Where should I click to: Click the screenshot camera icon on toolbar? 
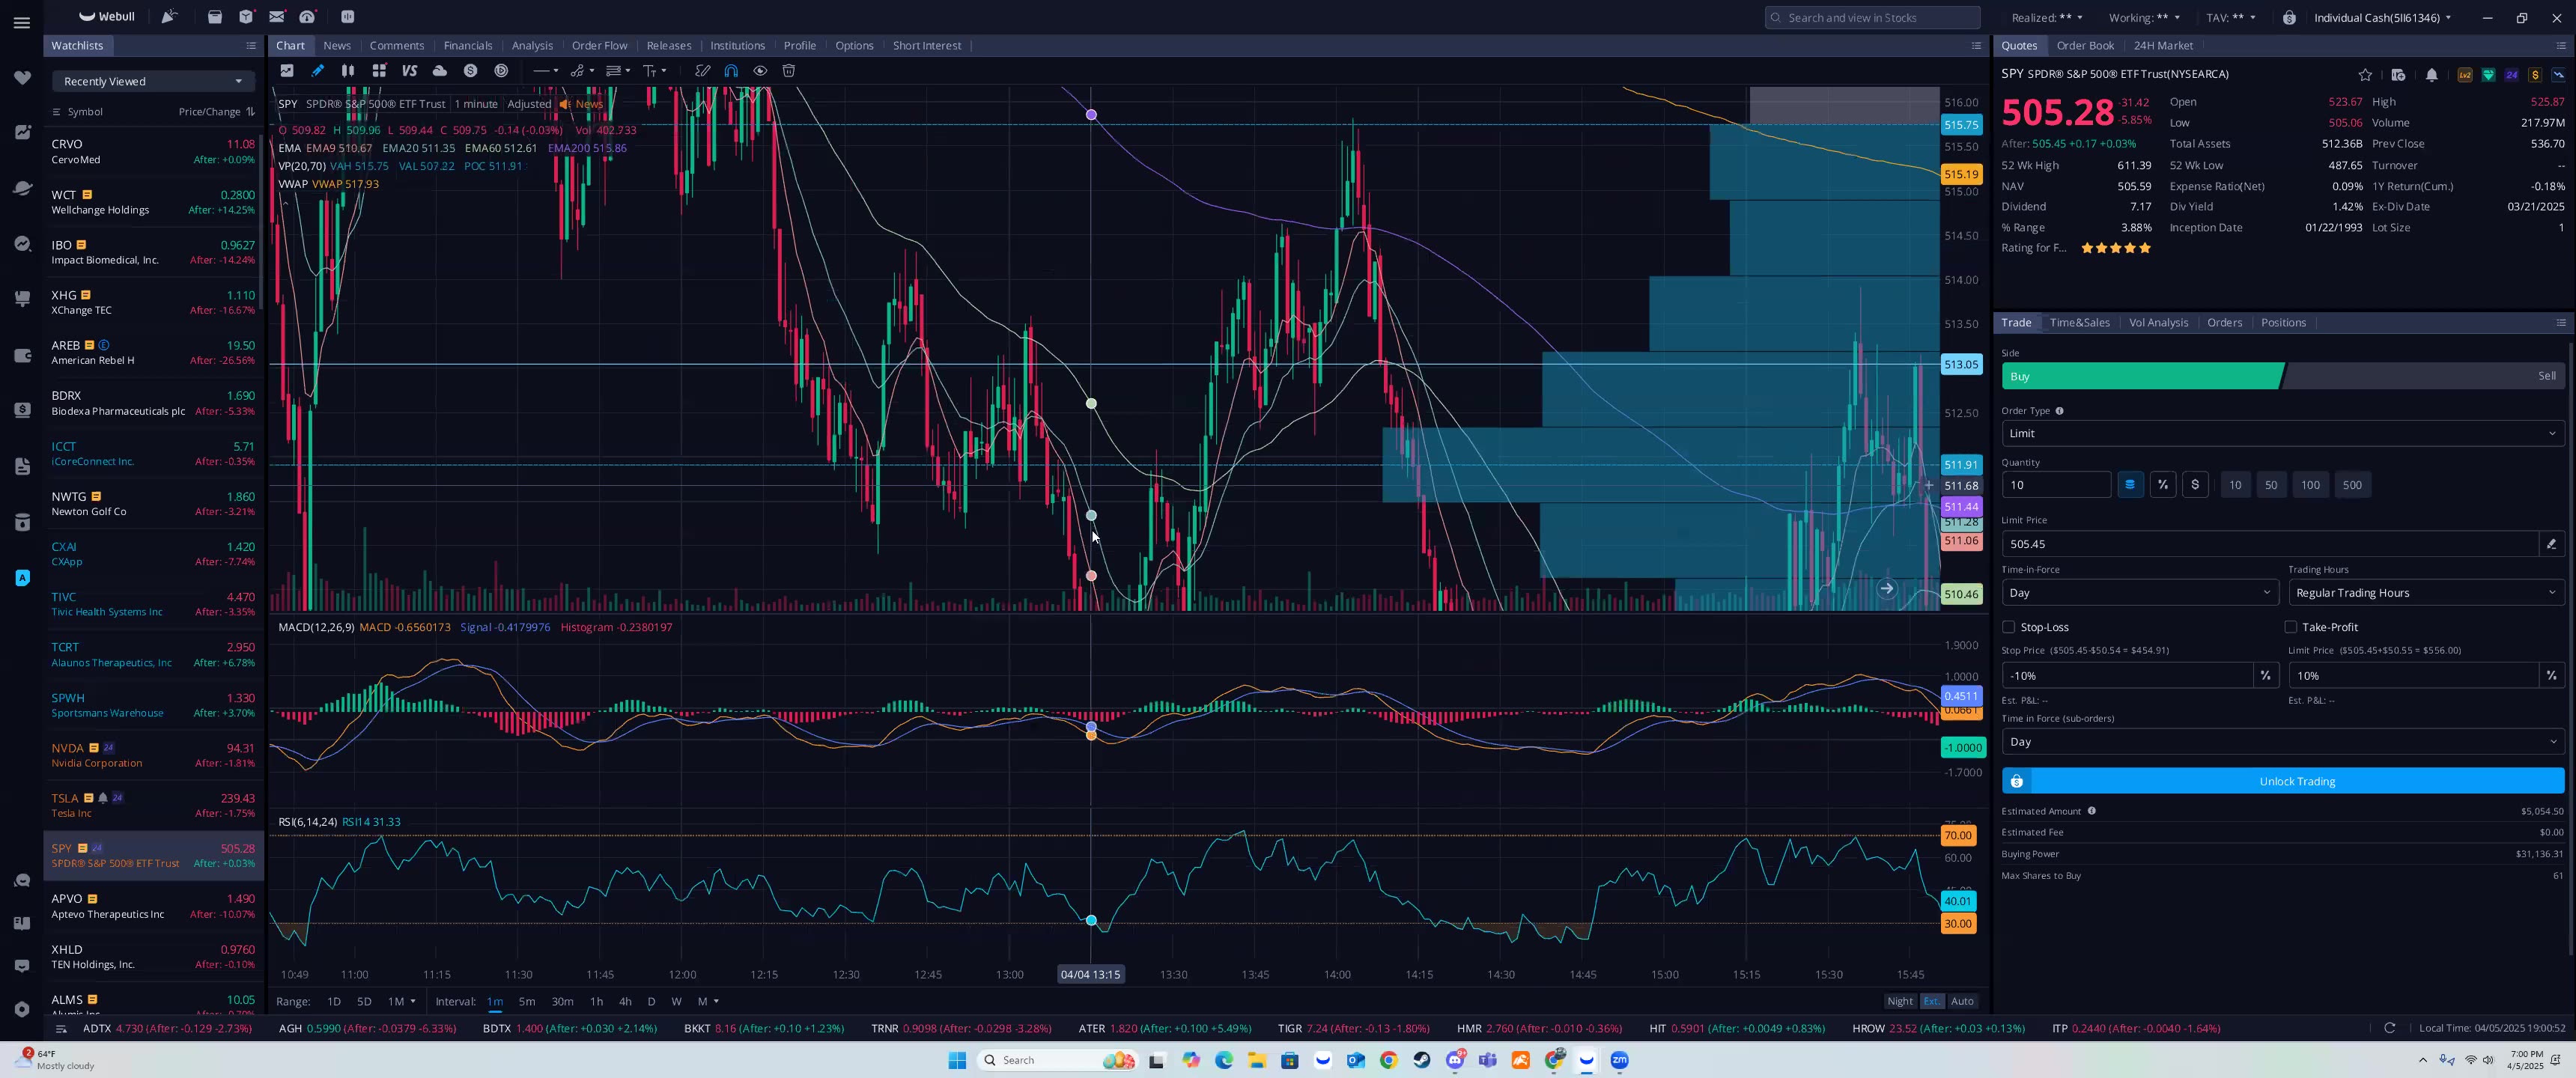(x=287, y=70)
